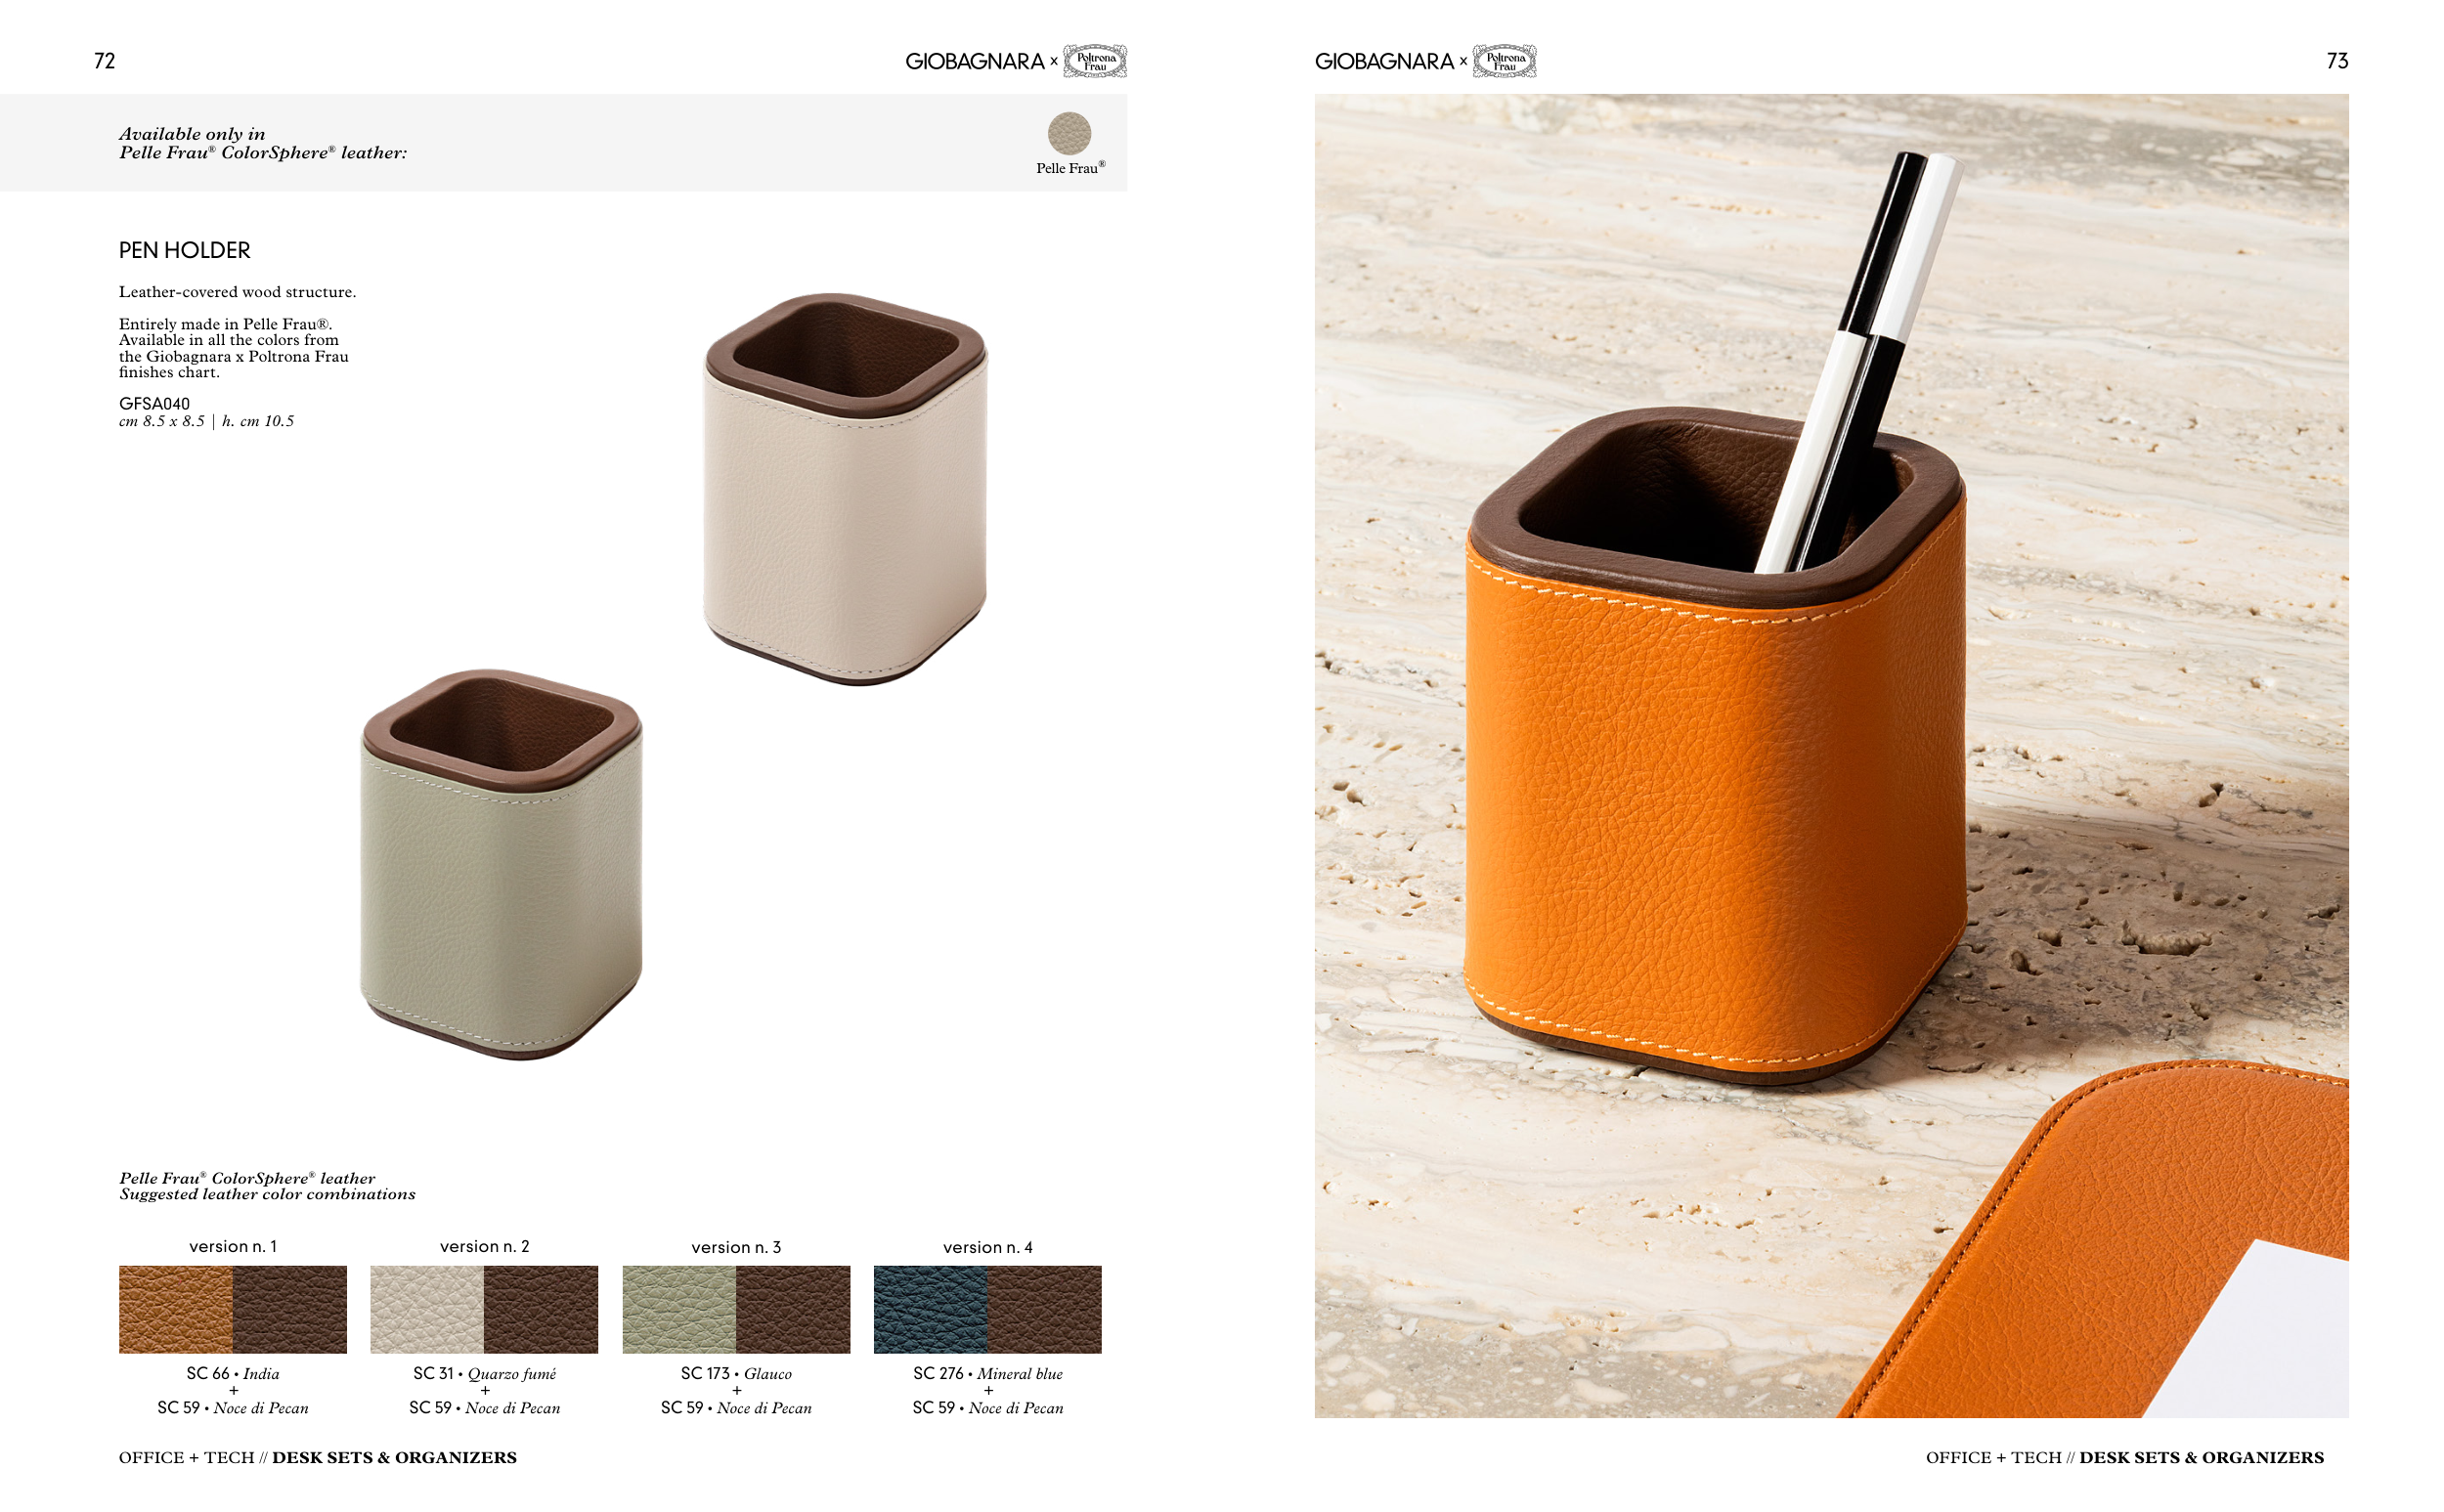Select the Mineral blue leather swatch
Image resolution: width=2444 pixels, height=1512 pixels.
pyautogui.click(x=930, y=1309)
